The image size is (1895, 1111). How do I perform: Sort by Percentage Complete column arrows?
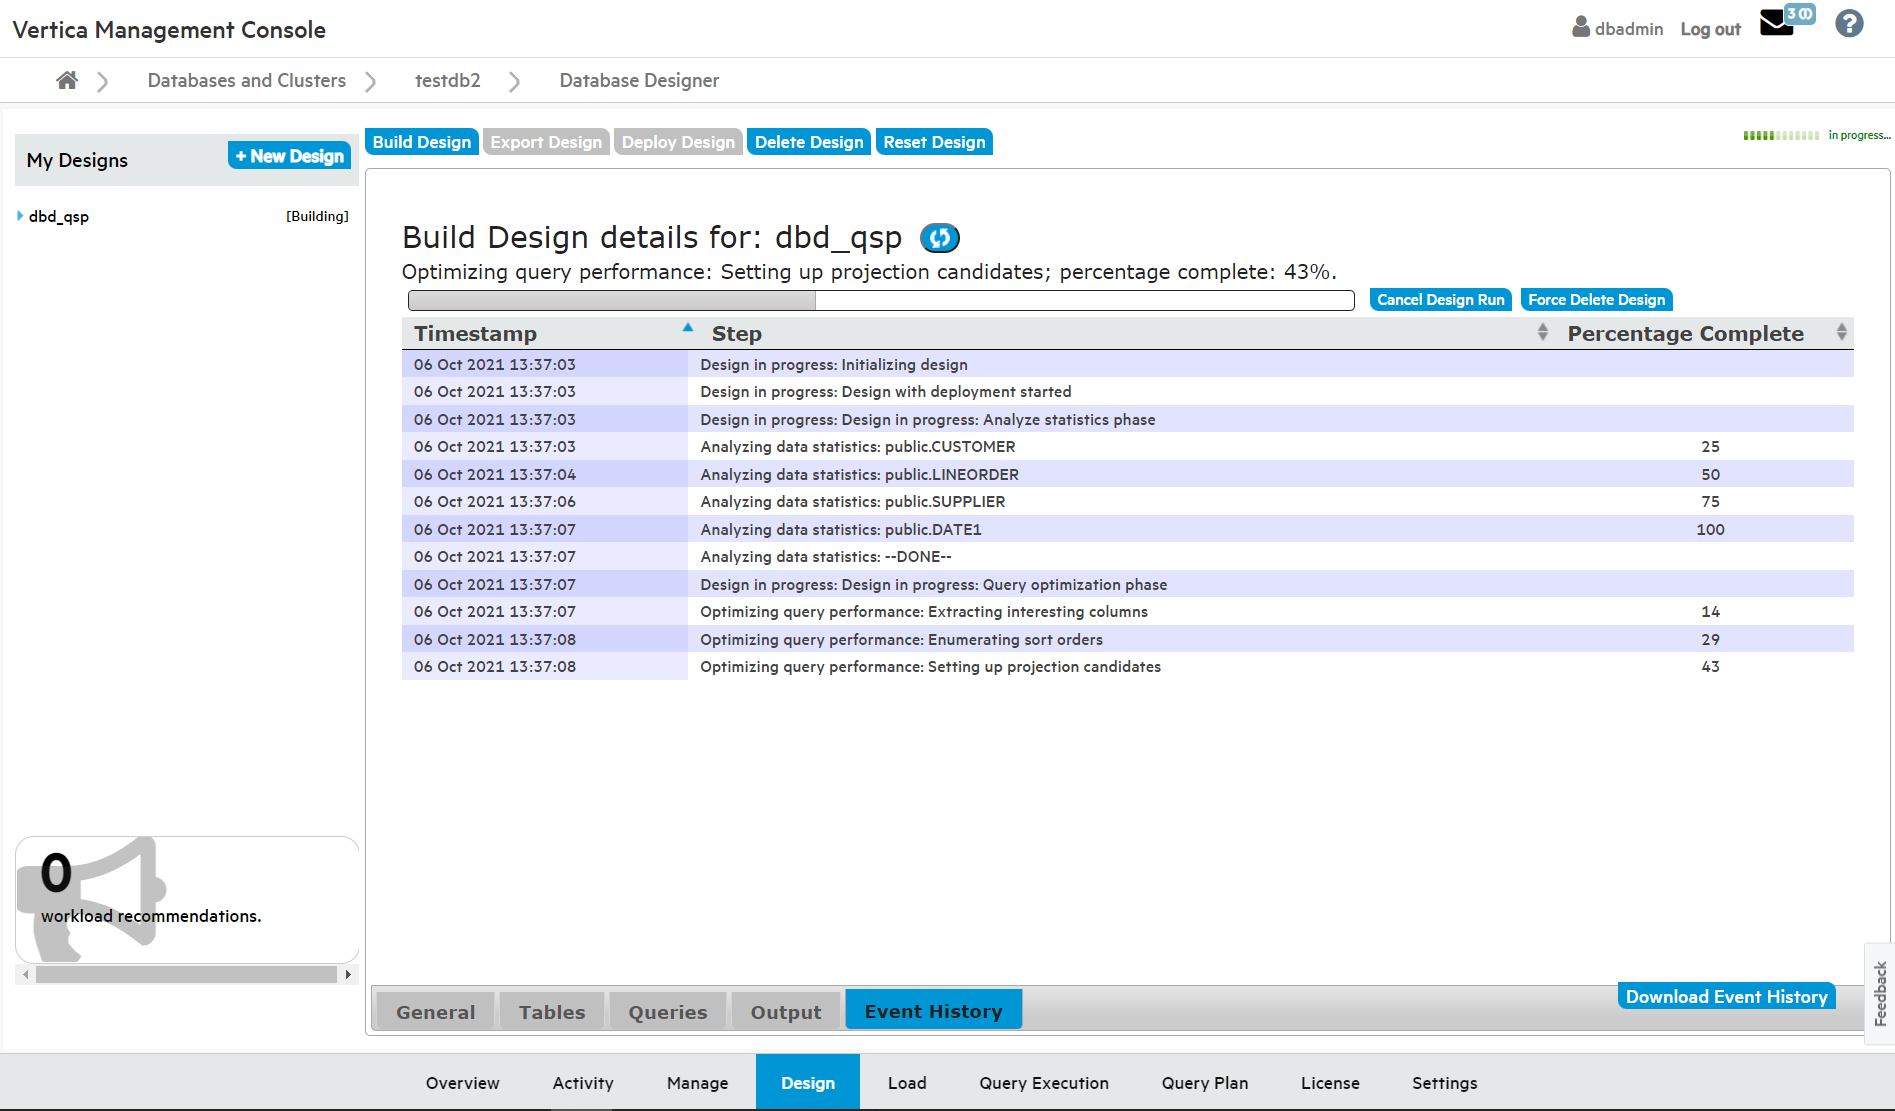click(x=1842, y=332)
